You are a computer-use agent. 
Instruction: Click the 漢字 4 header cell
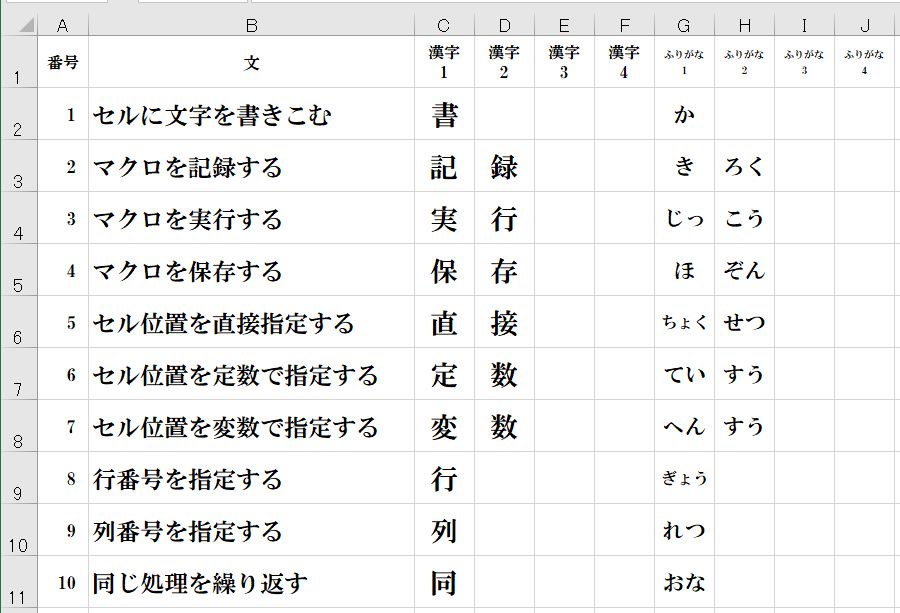pyautogui.click(x=624, y=62)
